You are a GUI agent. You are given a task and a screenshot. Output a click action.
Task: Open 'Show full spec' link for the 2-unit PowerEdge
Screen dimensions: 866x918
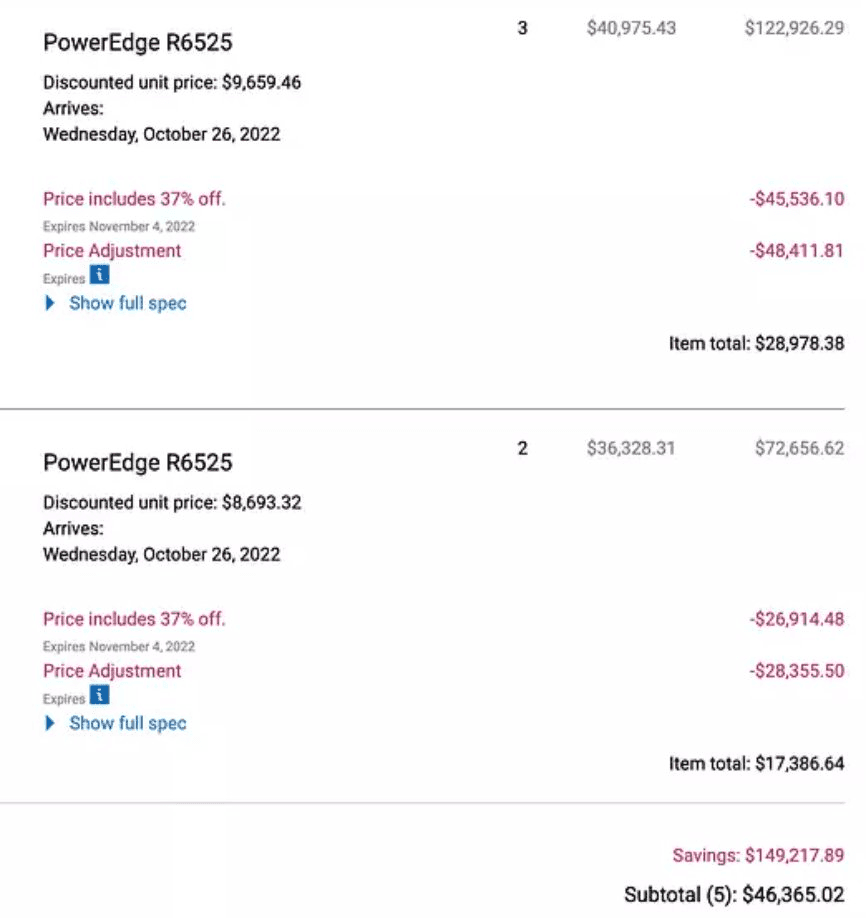click(127, 723)
